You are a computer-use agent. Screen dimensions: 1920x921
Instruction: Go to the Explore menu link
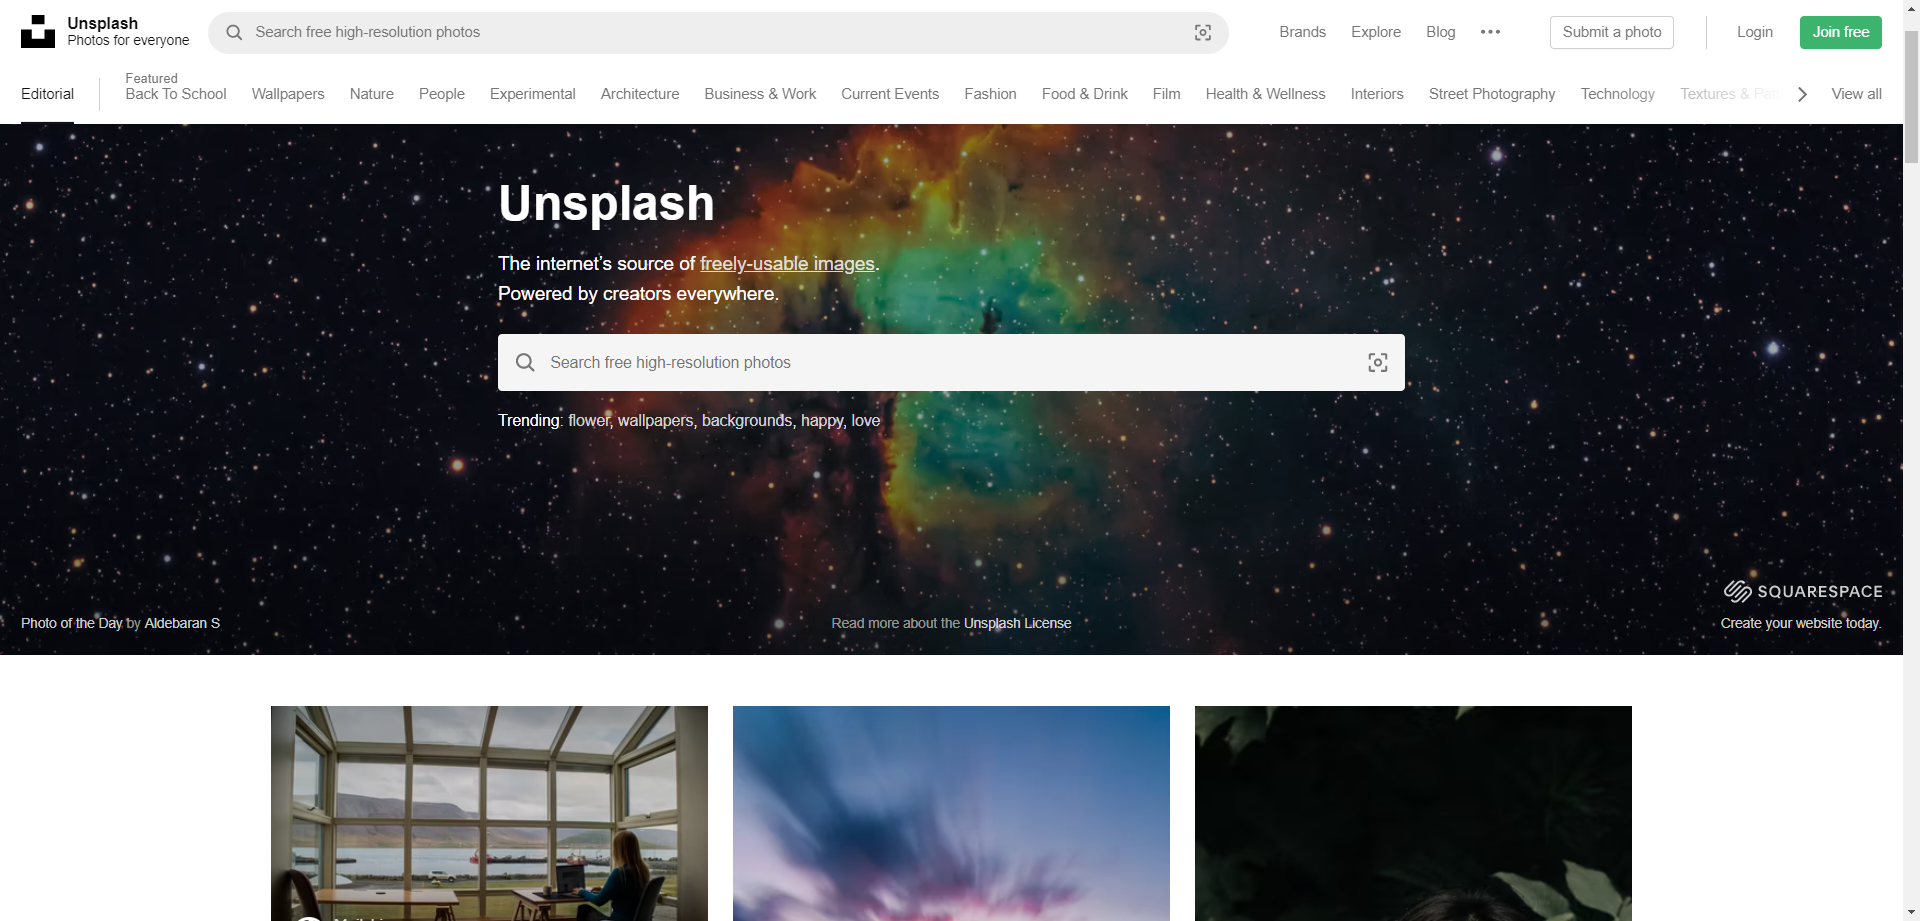[1376, 32]
